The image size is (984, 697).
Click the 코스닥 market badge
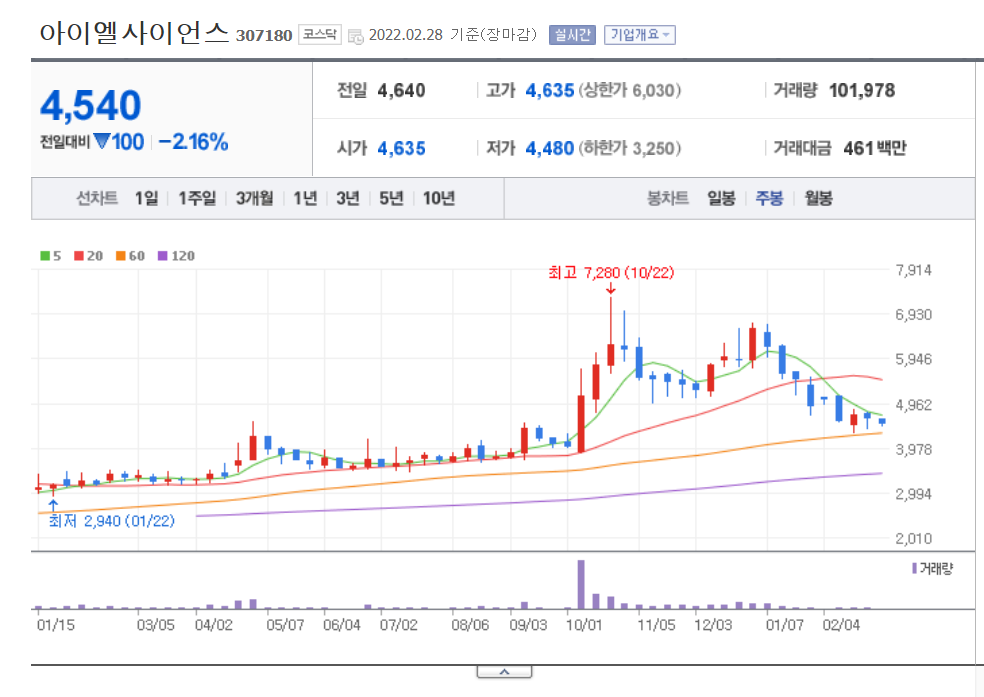pos(319,34)
